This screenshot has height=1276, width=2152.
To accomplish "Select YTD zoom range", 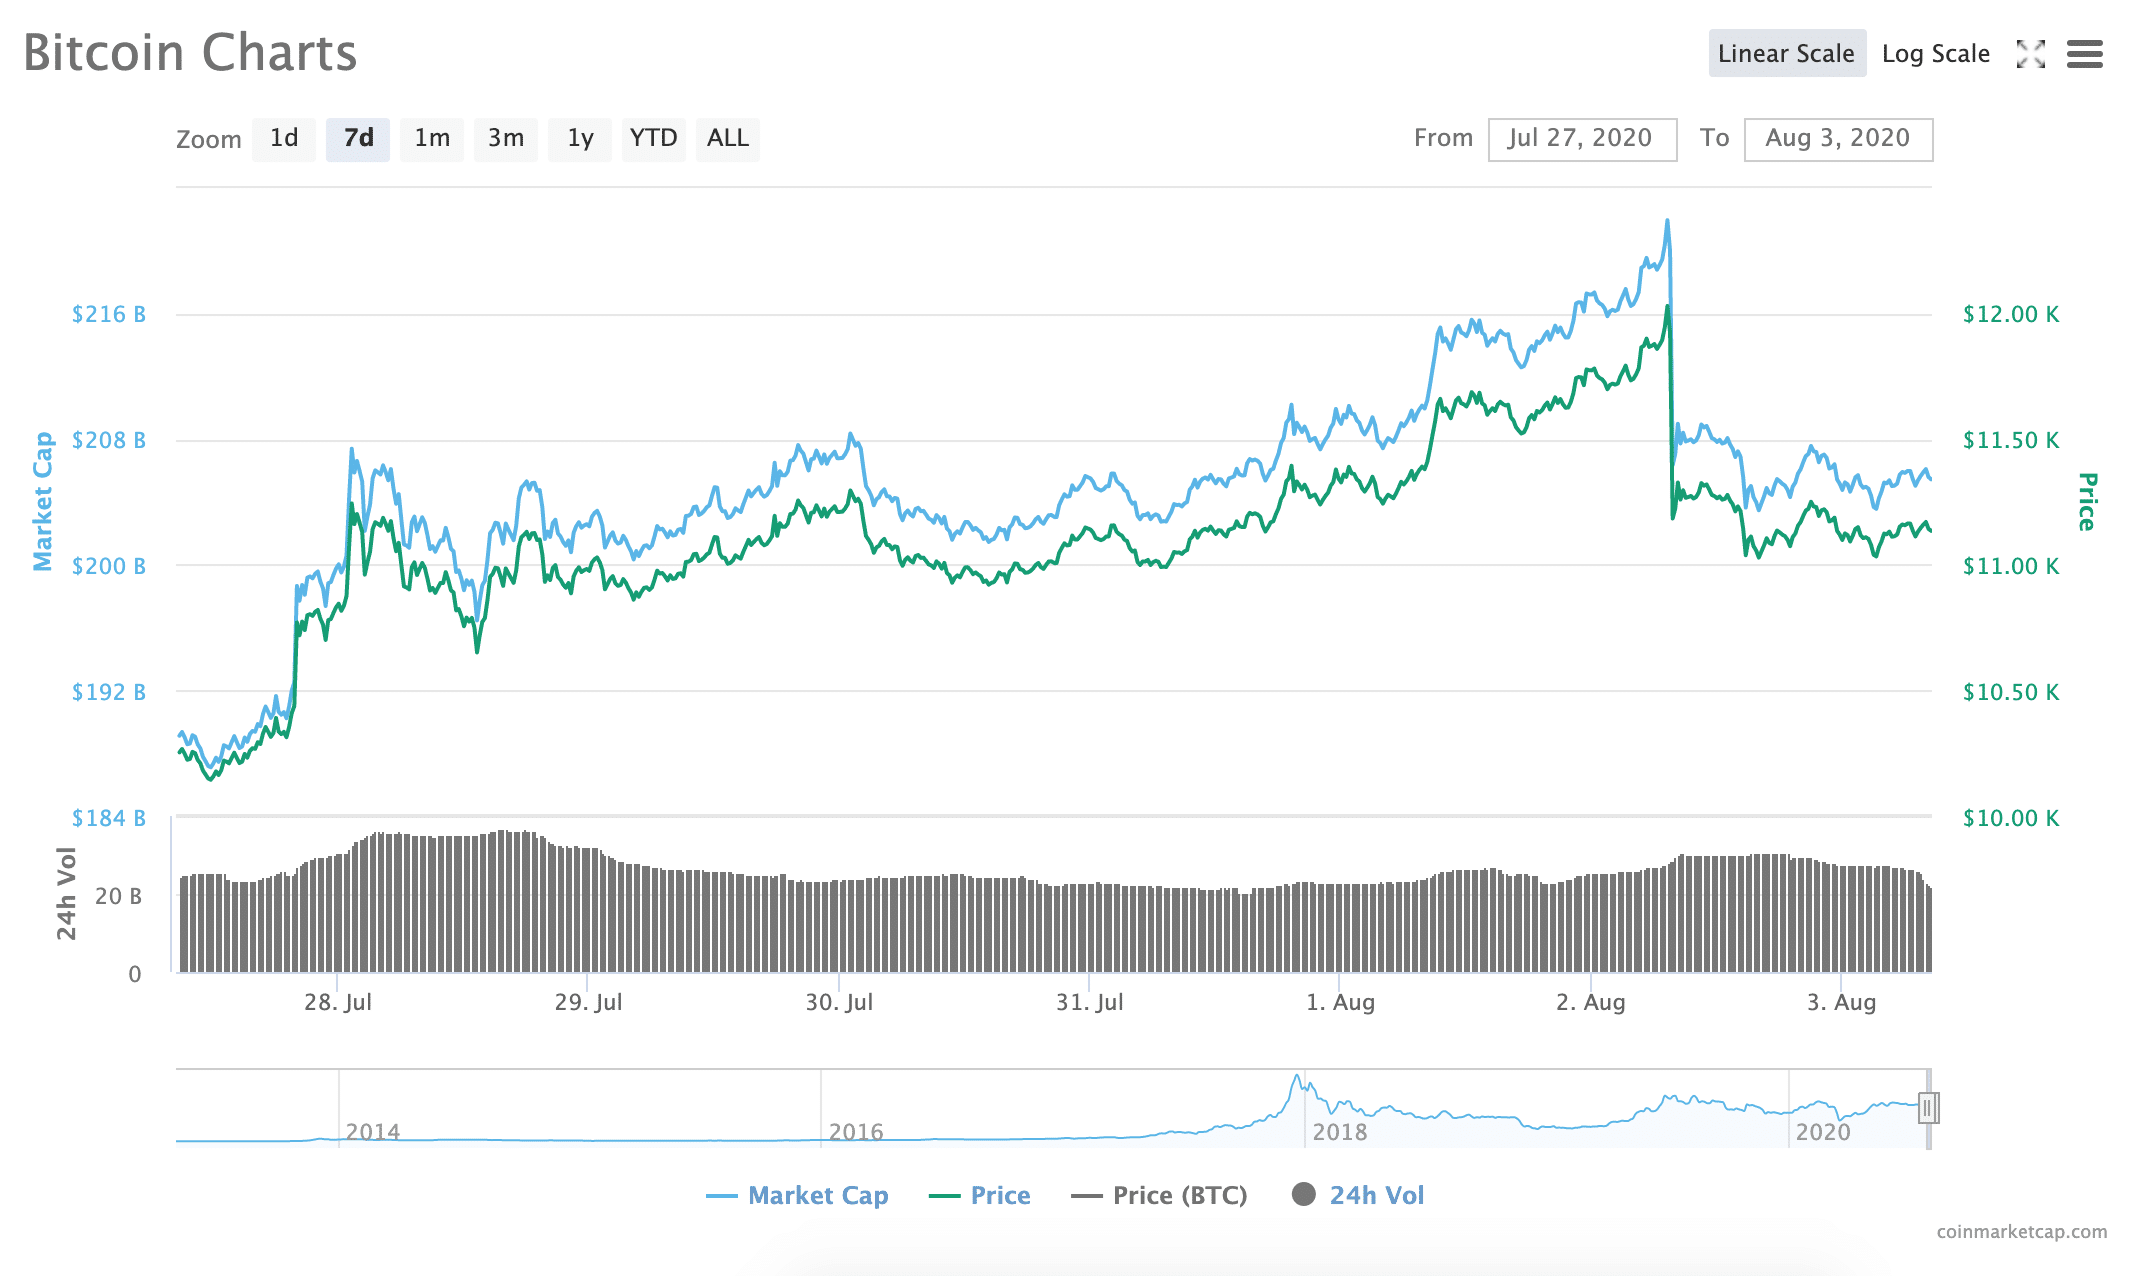I will coord(653,138).
